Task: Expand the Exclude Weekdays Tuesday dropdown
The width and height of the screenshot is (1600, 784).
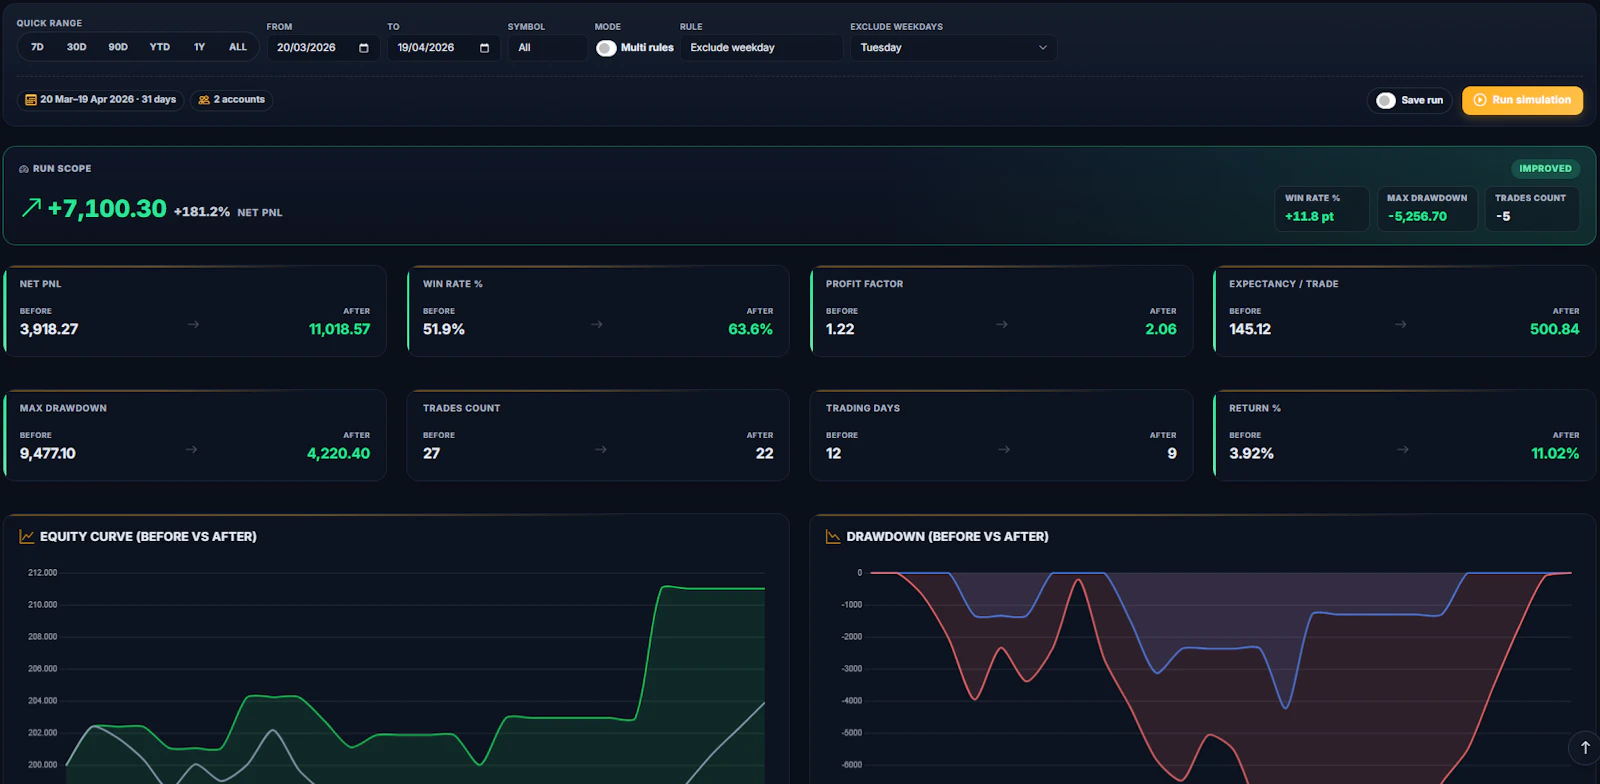Action: 953,48
